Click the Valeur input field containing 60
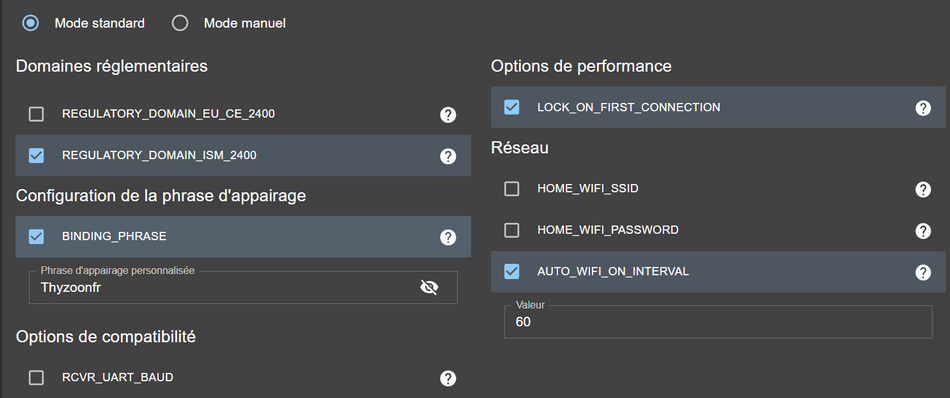 point(718,322)
